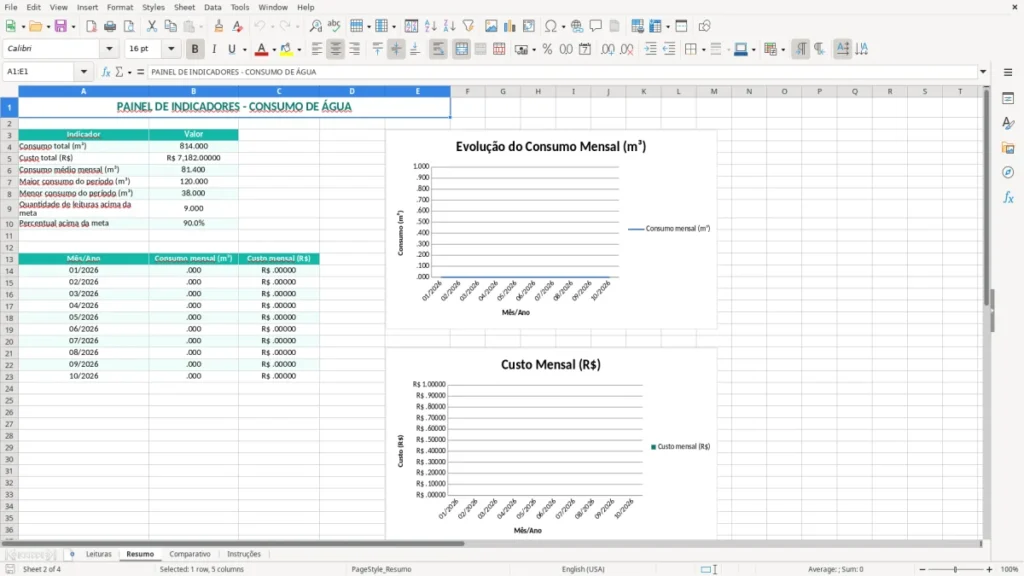The height and width of the screenshot is (576, 1024).
Task: Open Draw functions shapes icon
Action: click(704, 26)
